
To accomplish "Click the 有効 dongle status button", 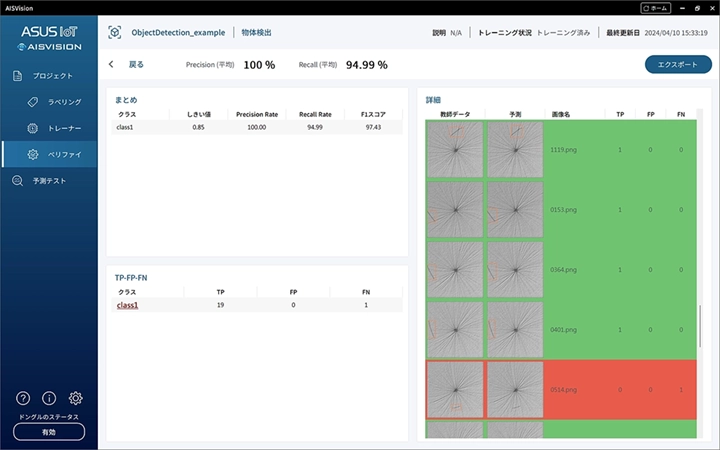I will 49,432.
